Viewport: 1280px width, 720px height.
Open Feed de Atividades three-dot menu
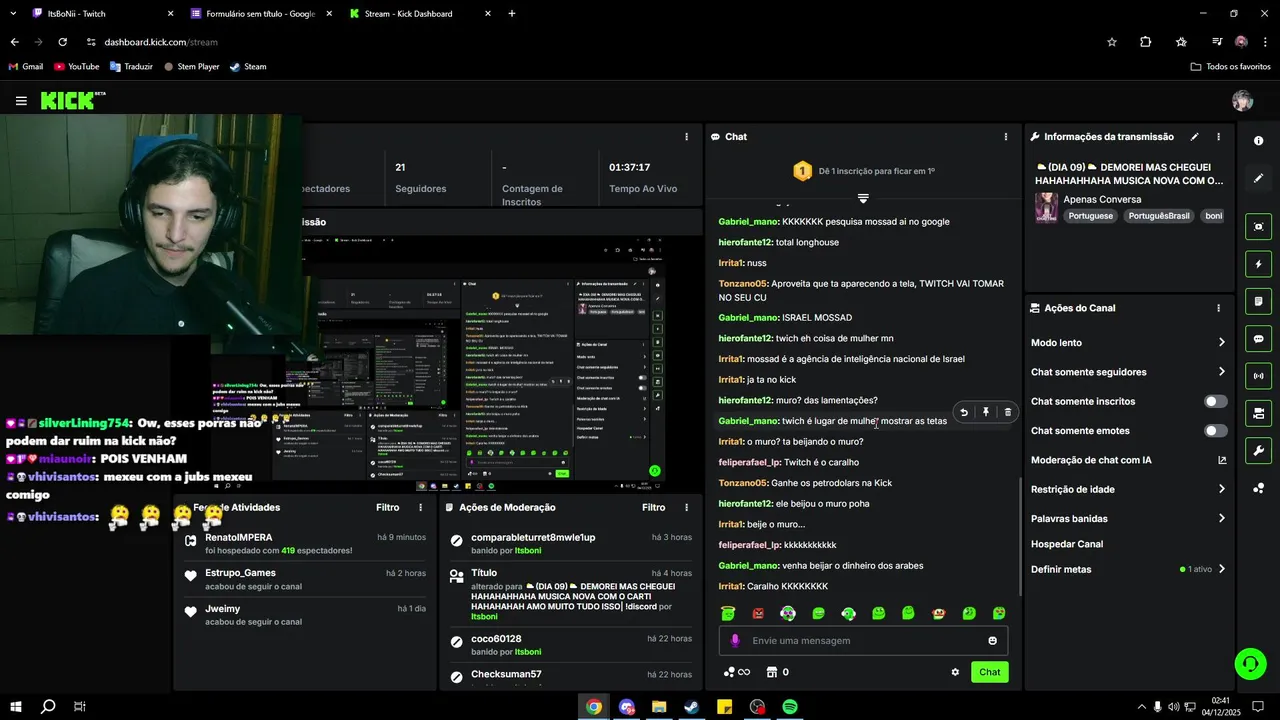pos(420,508)
